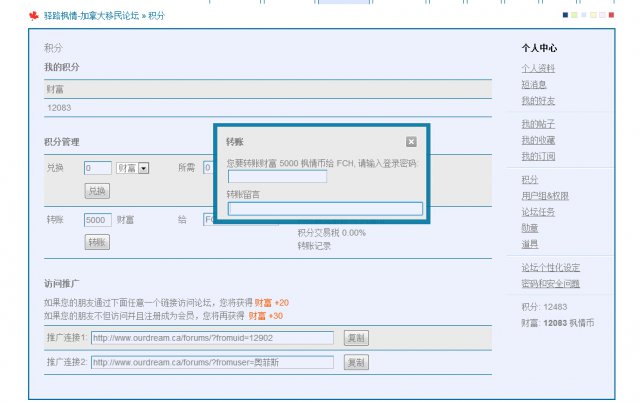The height and width of the screenshot is (403, 640).
Task: Open the 转账记录 link
Action: pos(314,246)
